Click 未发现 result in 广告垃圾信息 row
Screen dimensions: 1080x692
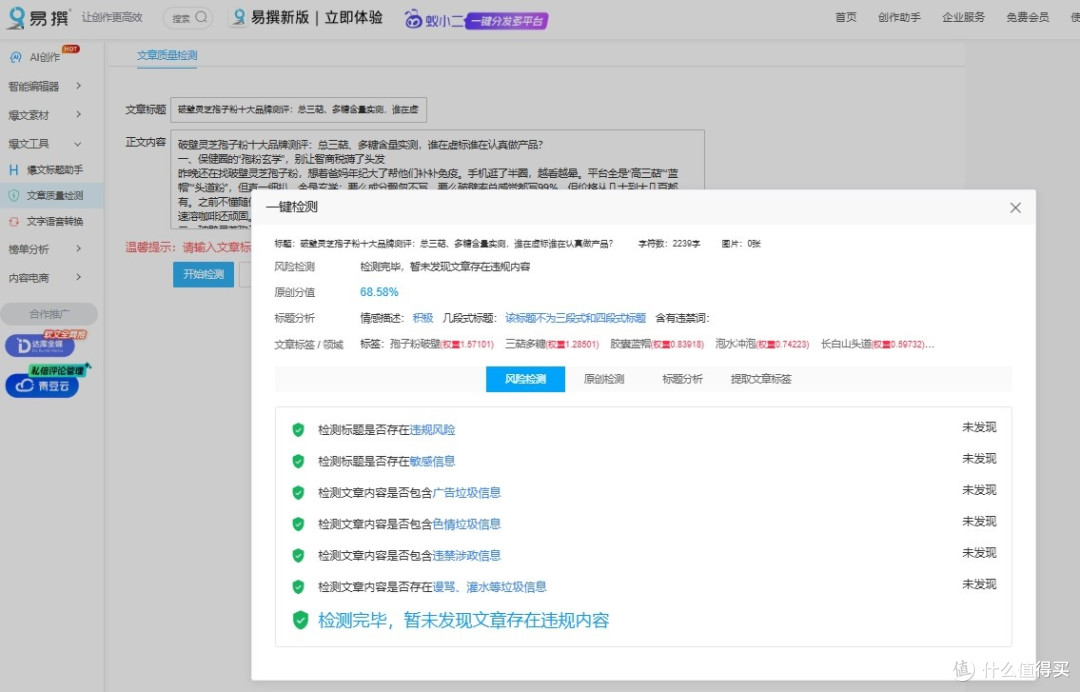click(979, 490)
